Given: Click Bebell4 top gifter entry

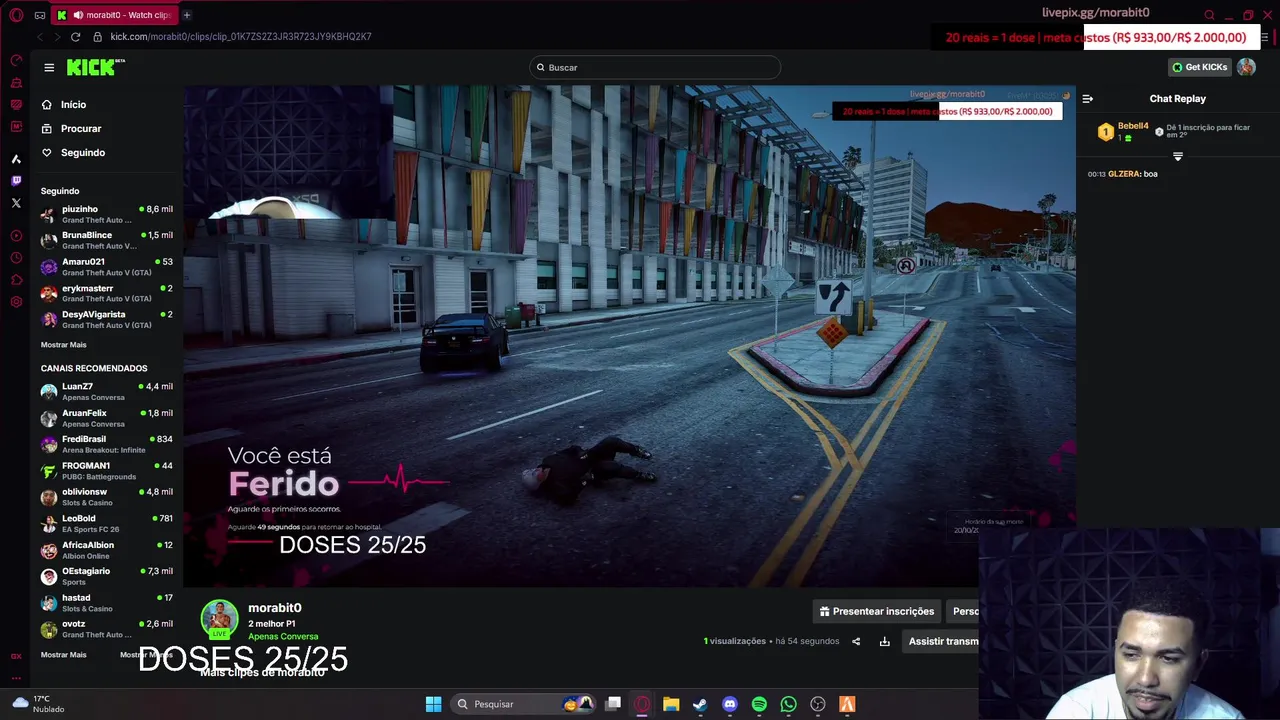Looking at the screenshot, I should (x=1123, y=131).
